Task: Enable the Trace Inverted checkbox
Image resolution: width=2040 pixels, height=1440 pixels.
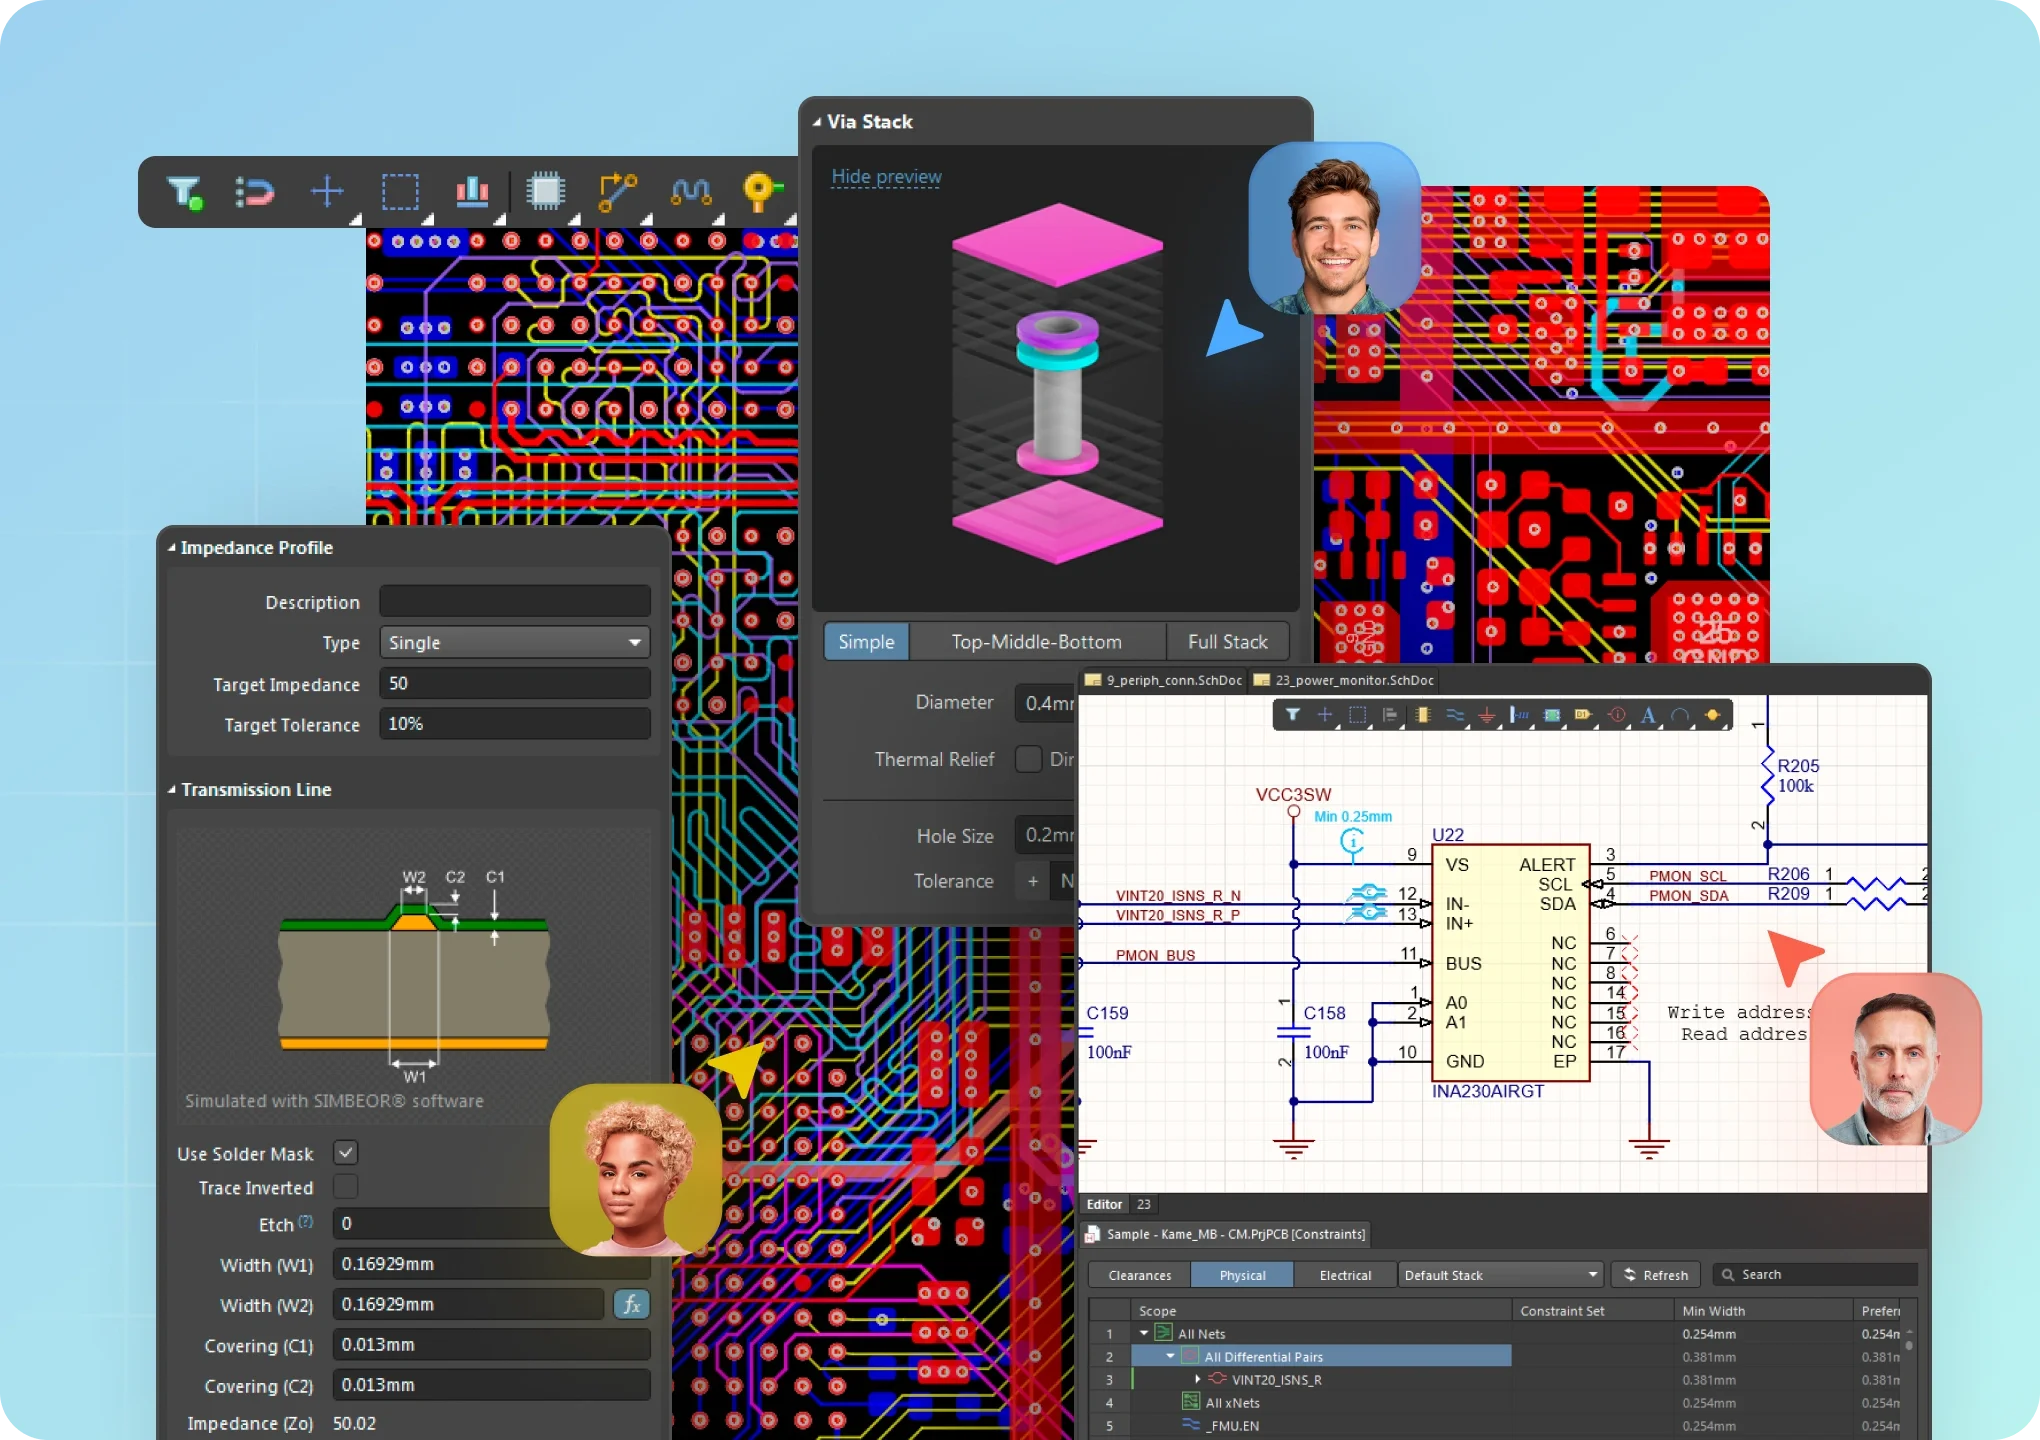Action: pos(346,1187)
